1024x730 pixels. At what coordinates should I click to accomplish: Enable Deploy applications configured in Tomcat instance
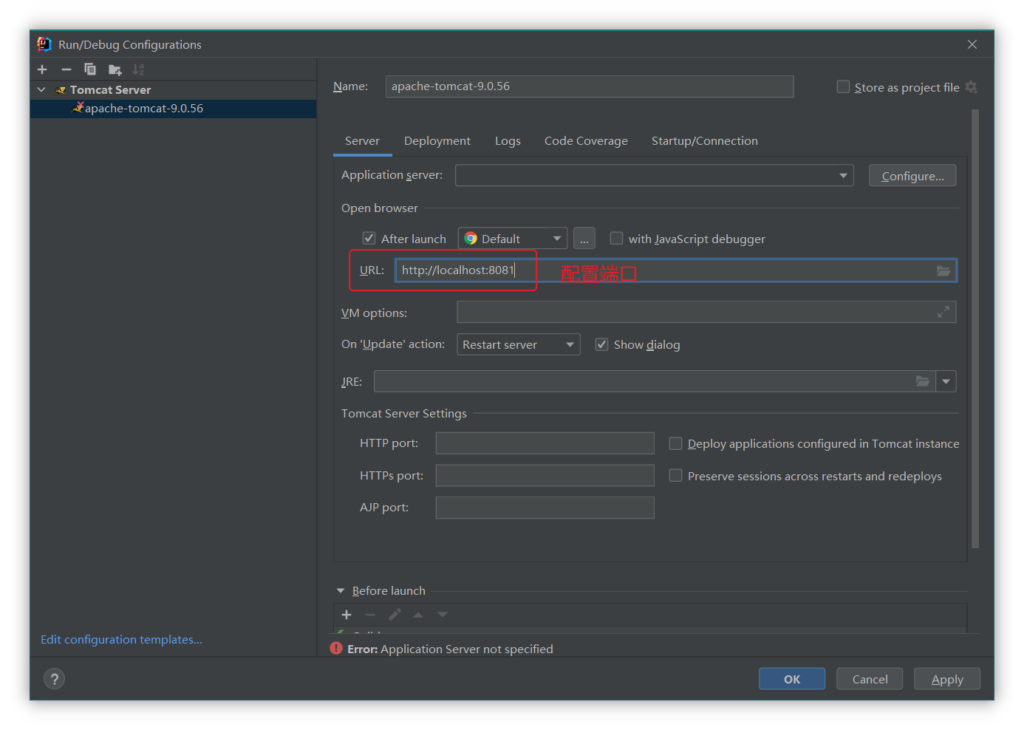675,443
